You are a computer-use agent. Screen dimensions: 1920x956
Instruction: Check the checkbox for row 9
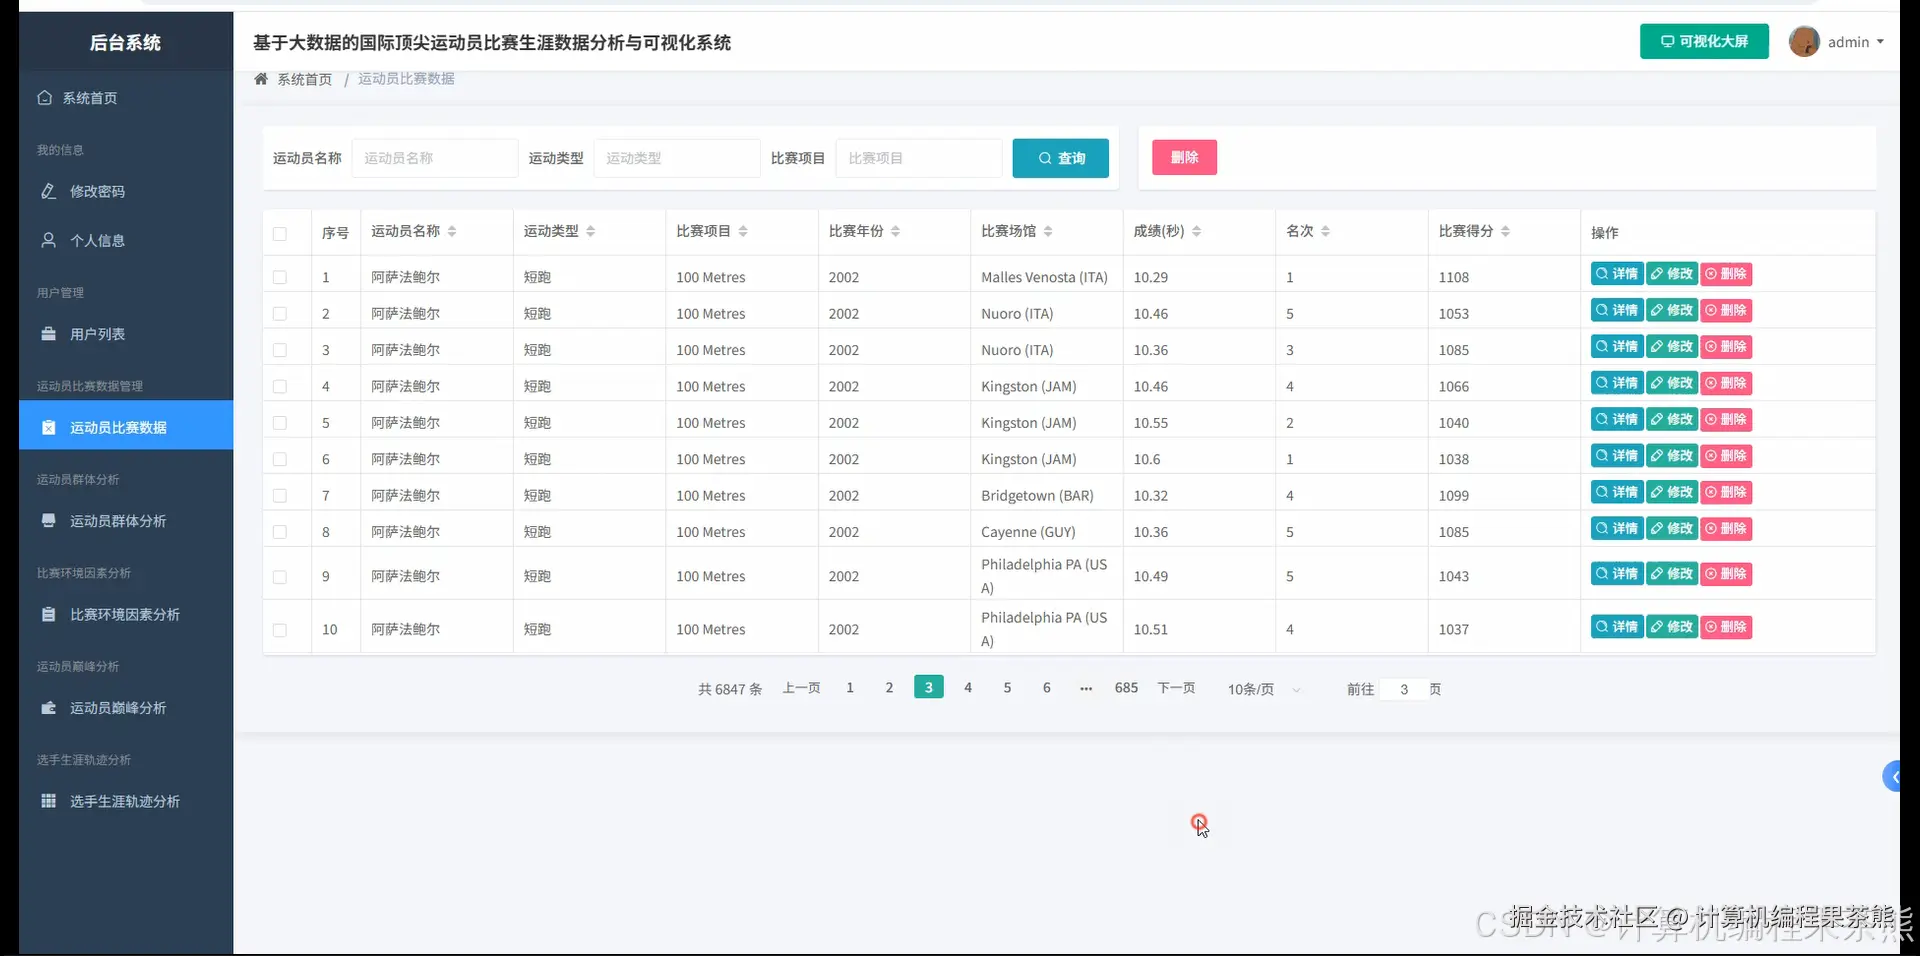(x=280, y=577)
